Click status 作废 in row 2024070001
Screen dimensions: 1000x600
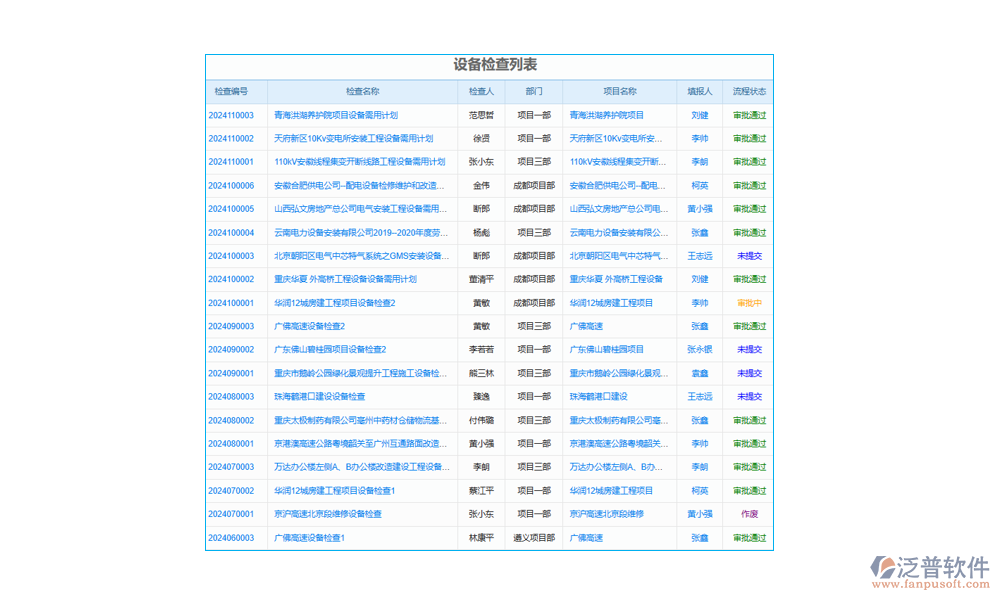pos(749,514)
